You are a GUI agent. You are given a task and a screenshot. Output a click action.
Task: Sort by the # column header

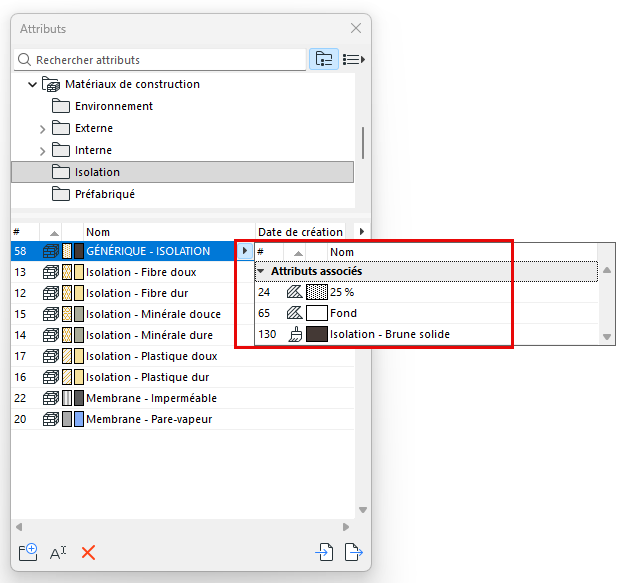[x=25, y=232]
